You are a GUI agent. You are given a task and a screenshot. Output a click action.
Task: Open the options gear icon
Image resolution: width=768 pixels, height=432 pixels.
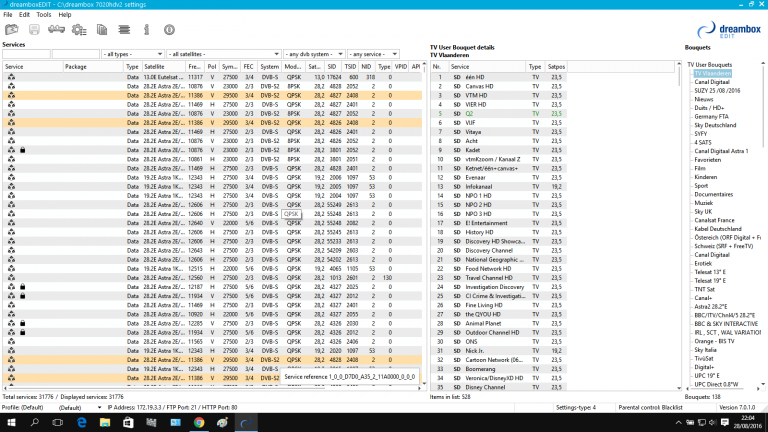pos(79,30)
